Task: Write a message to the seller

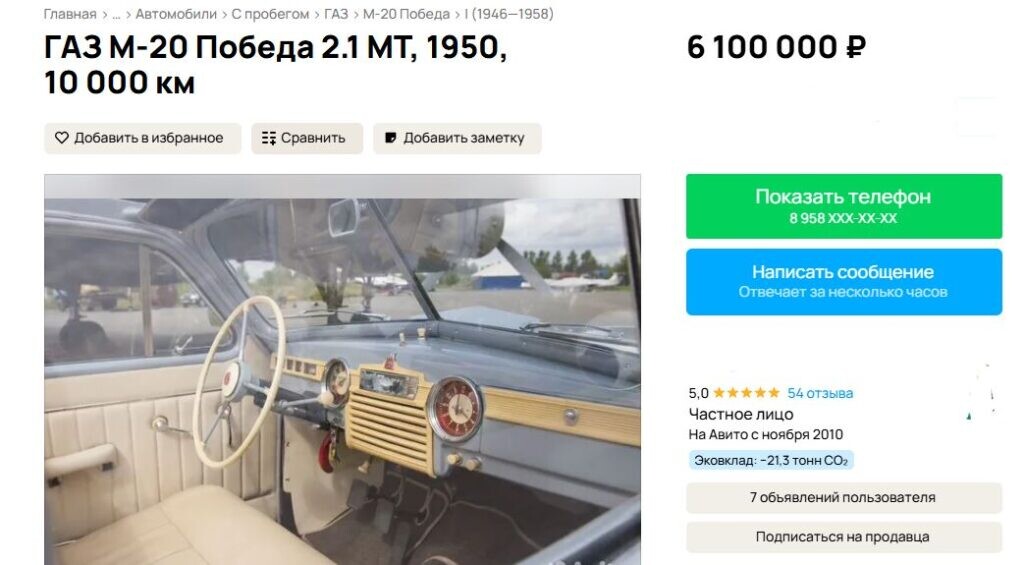Action: (x=844, y=282)
